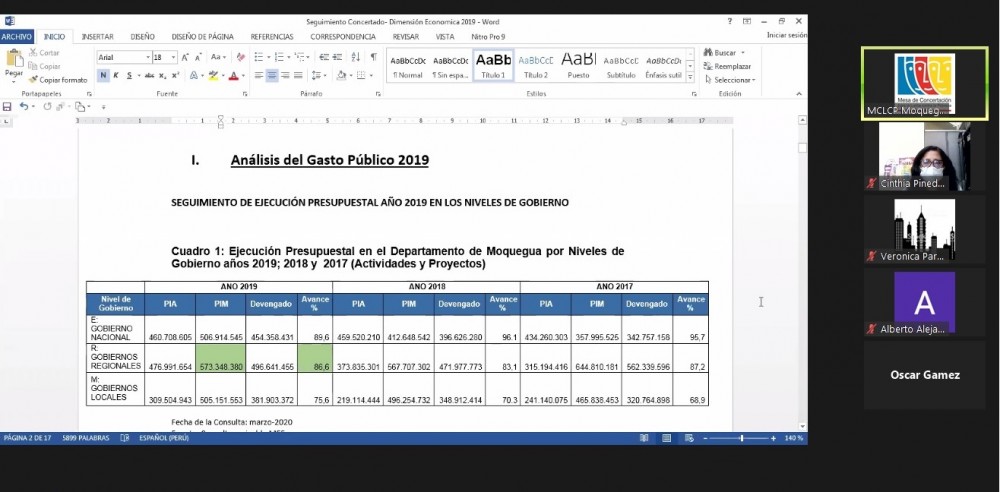Open the font size dropdown
1000x492 pixels.
pos(166,57)
